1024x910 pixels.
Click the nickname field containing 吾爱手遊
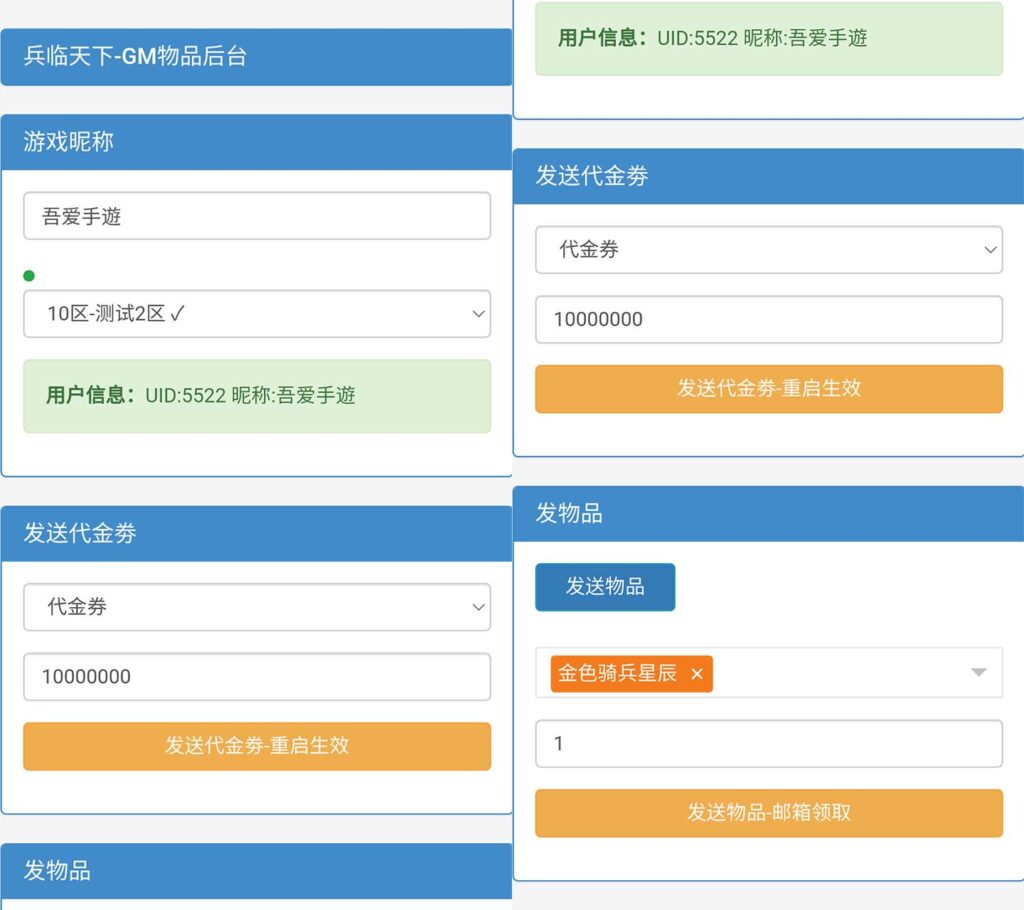[257, 216]
